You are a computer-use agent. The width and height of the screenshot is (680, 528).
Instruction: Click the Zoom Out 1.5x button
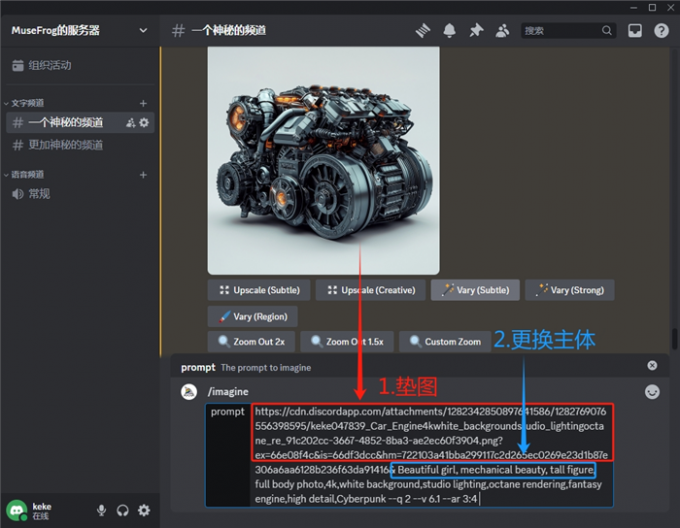coord(347,342)
